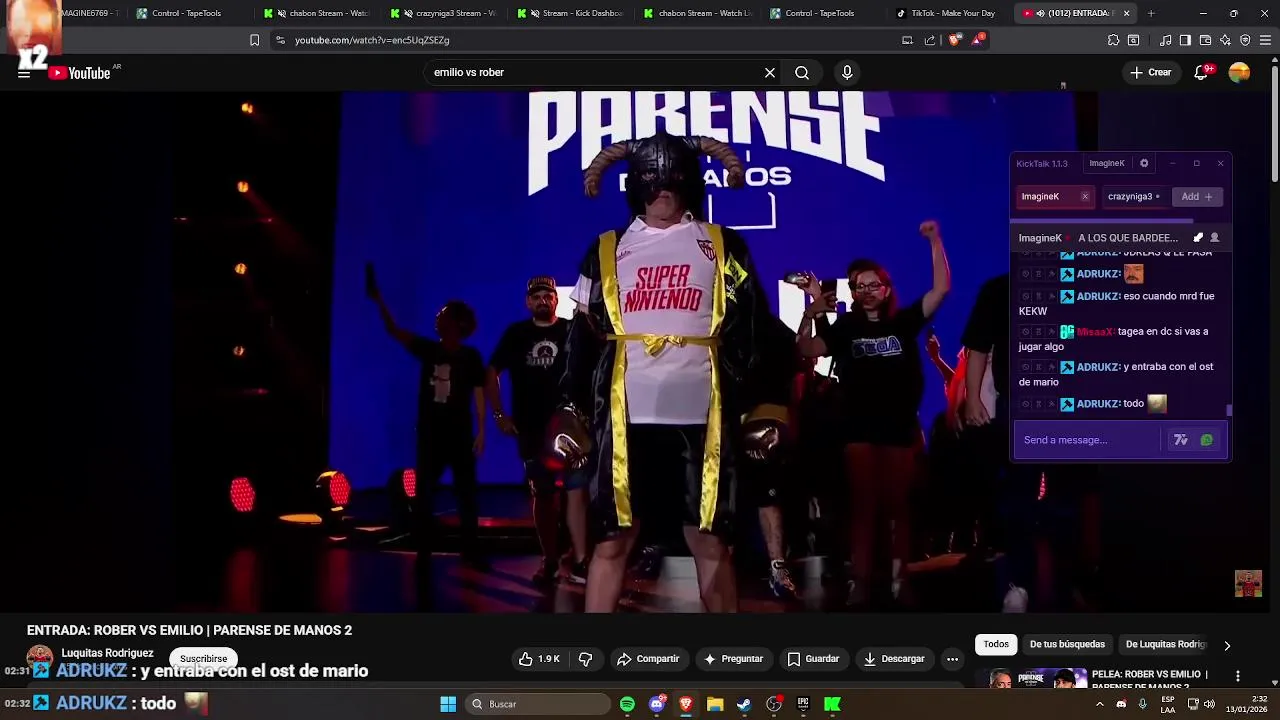
Task: Clear the search text with the X
Action: point(770,73)
